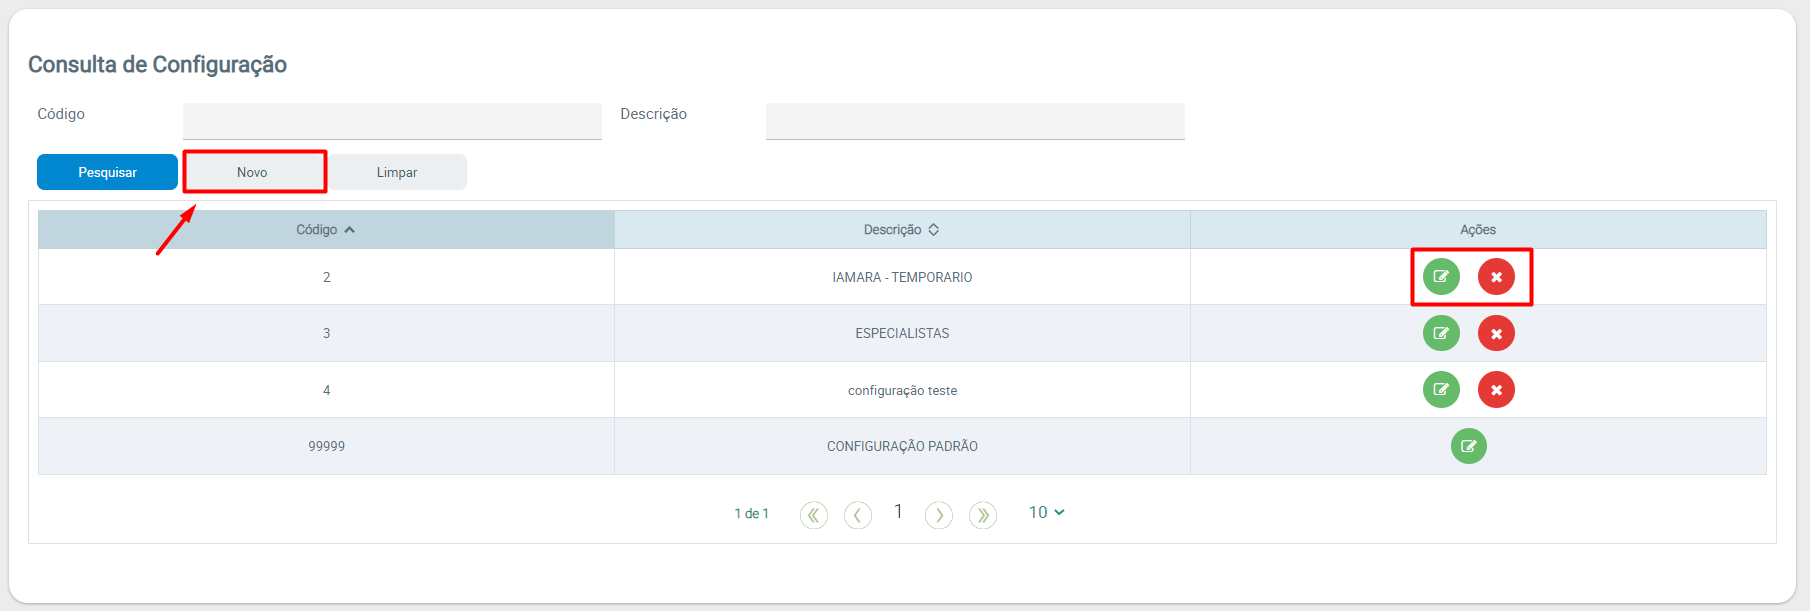The height and width of the screenshot is (611, 1810).
Task: Open the rows-per-page dropdown showing 10
Action: [1046, 512]
